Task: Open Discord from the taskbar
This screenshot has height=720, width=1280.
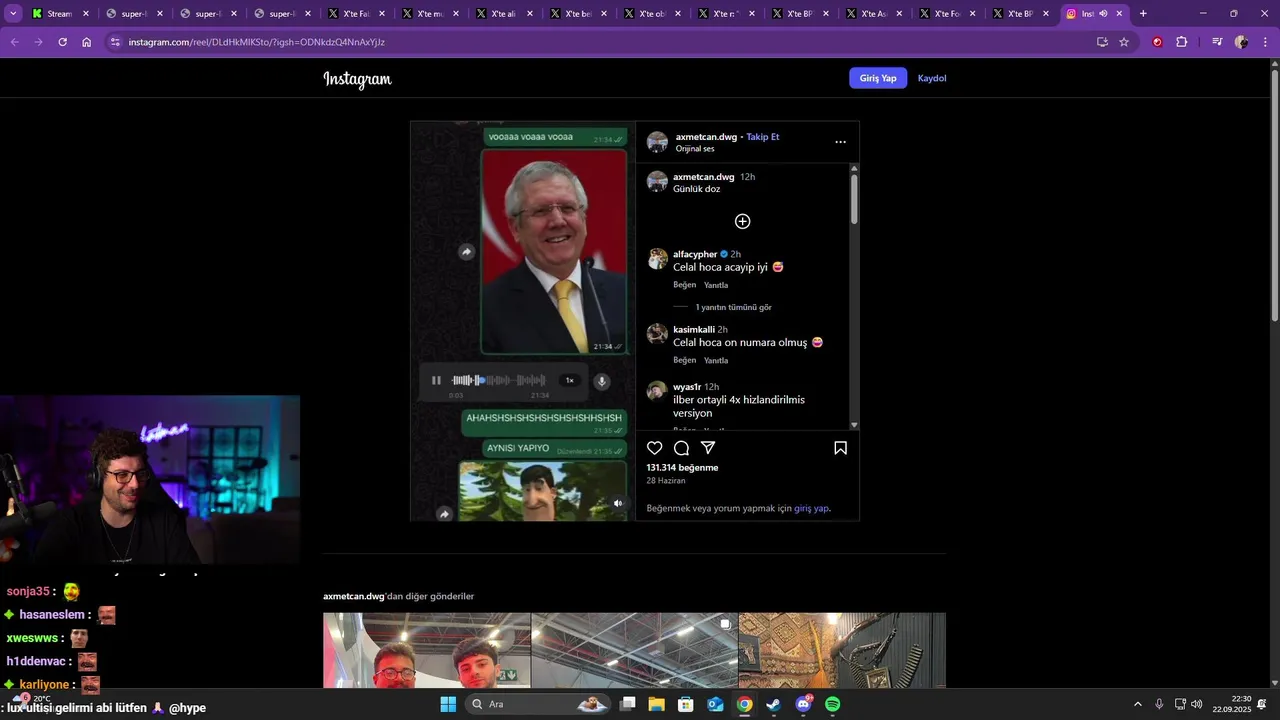Action: tap(803, 704)
